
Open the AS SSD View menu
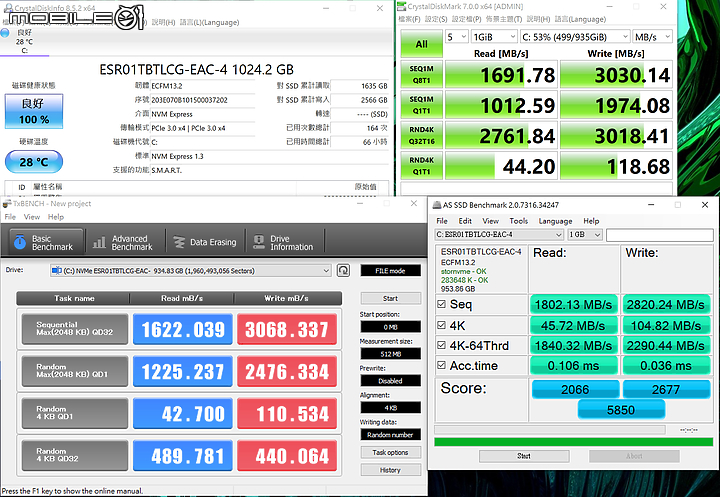point(490,221)
